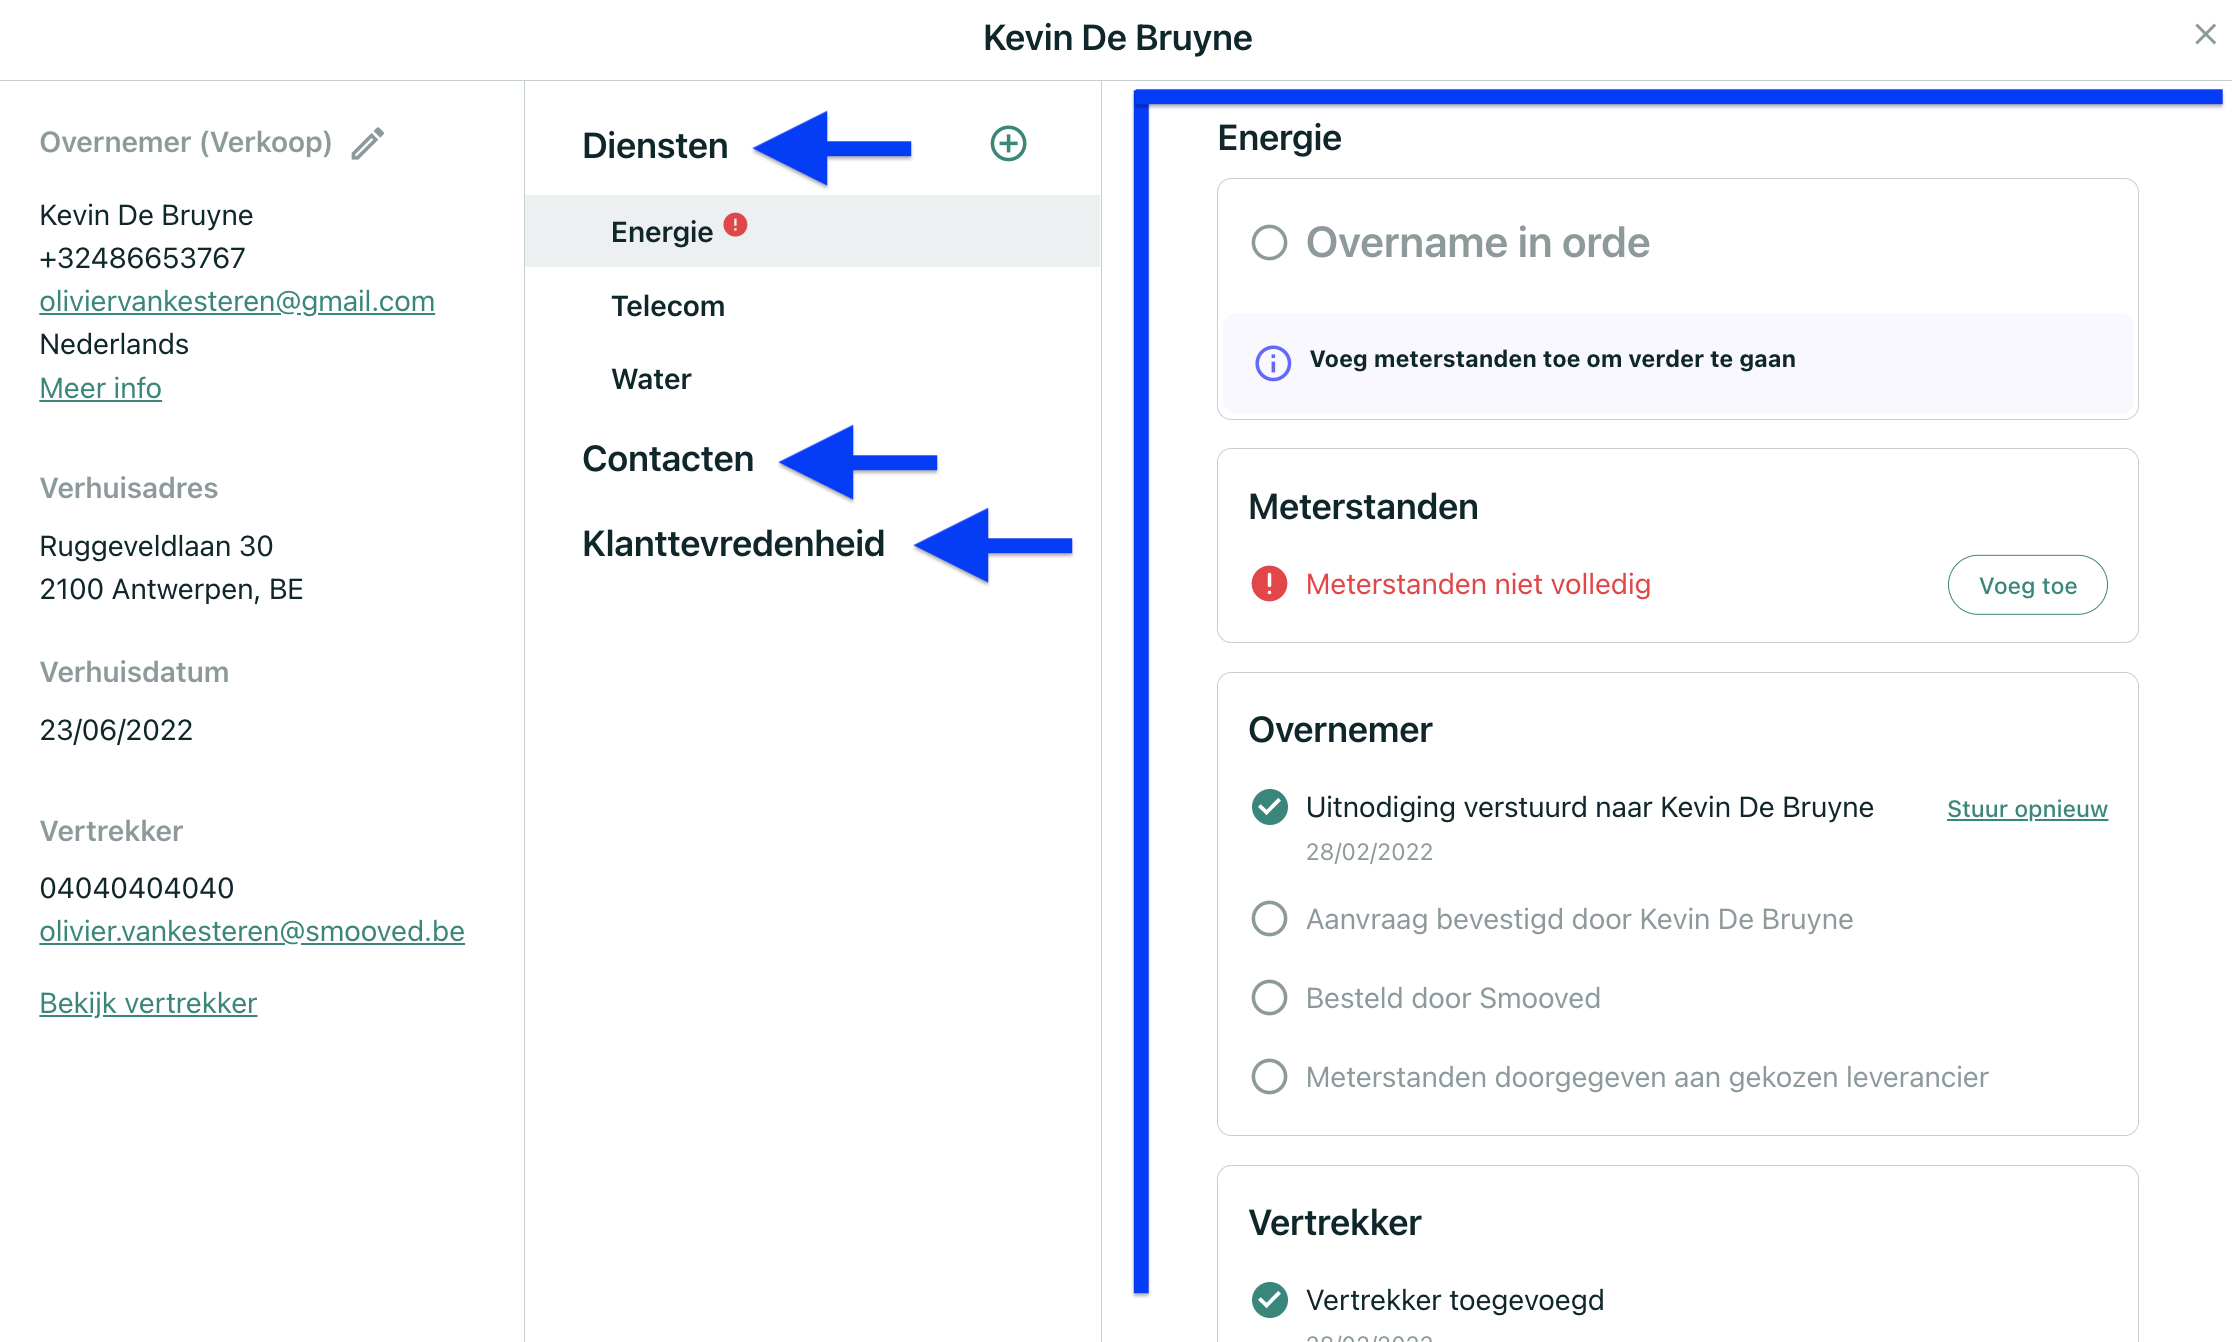Click the red warning icon for Meterstanden niet volledig
The width and height of the screenshot is (2232, 1342).
pyautogui.click(x=1269, y=583)
